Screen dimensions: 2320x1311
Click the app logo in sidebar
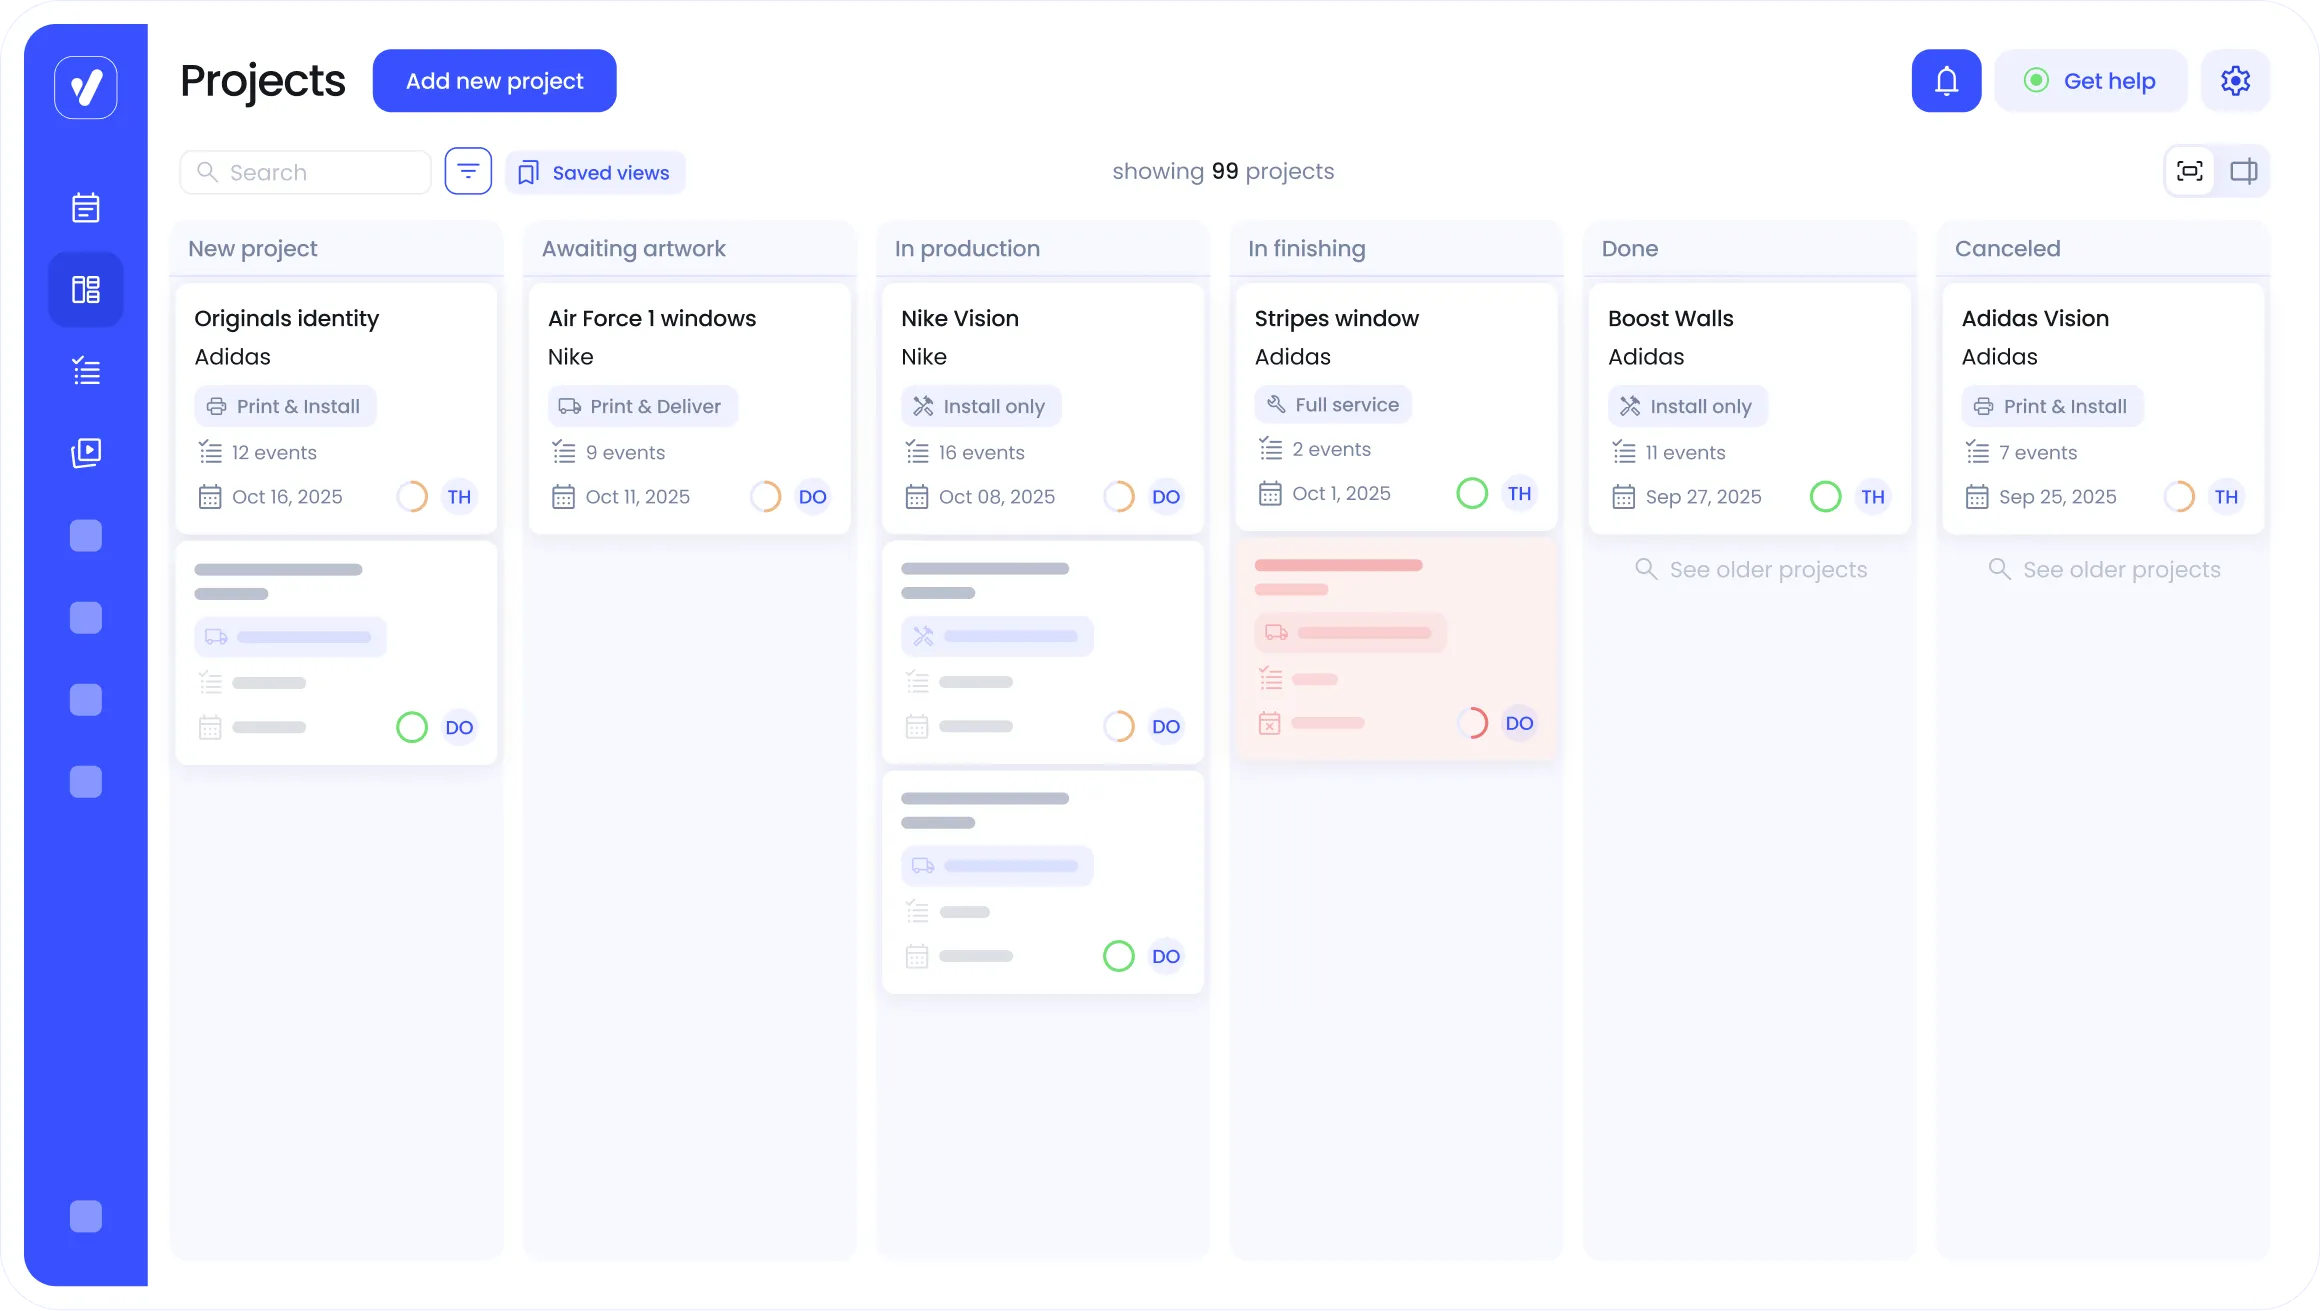pos(86,87)
